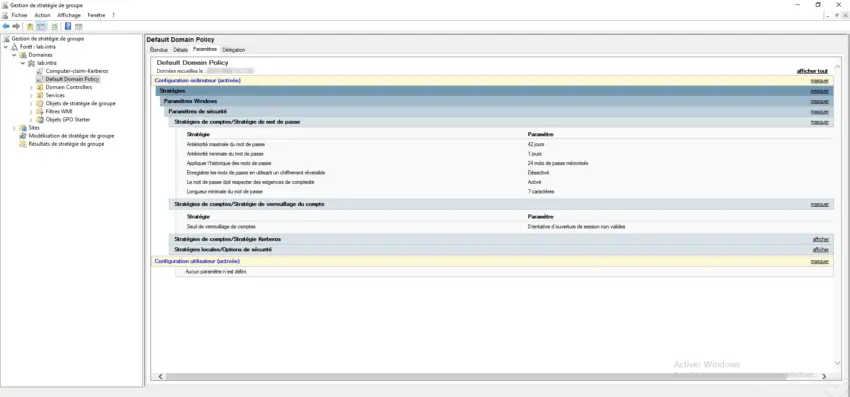Collapse the lab.intra domain node

coord(23,63)
